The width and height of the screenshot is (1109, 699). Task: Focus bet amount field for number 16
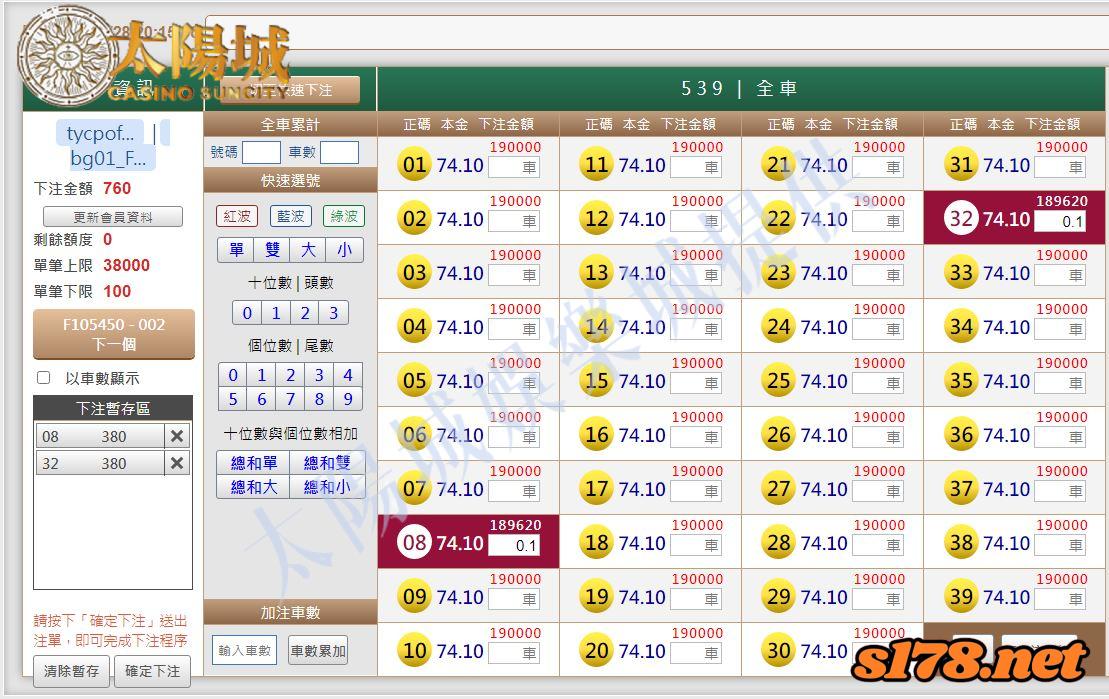(696, 437)
